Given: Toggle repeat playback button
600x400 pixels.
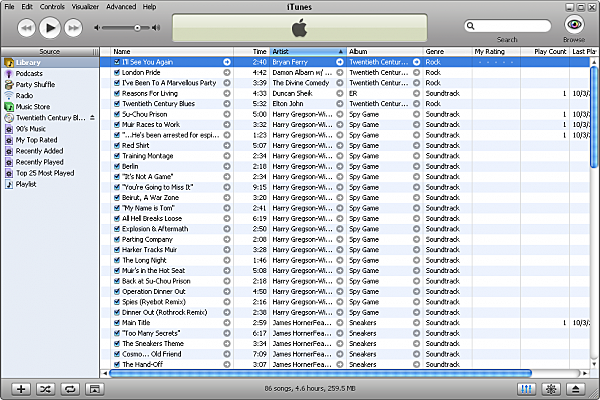Looking at the screenshot, I should tap(70, 389).
